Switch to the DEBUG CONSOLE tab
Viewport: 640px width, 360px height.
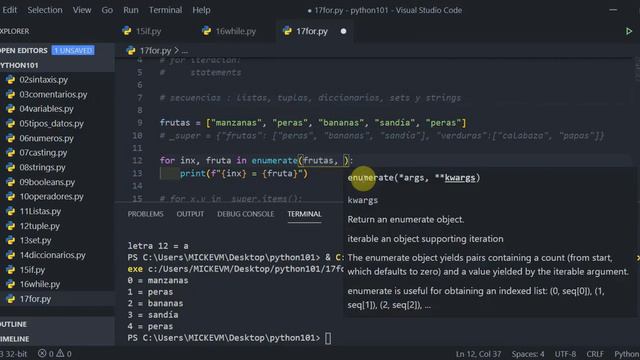pos(246,214)
